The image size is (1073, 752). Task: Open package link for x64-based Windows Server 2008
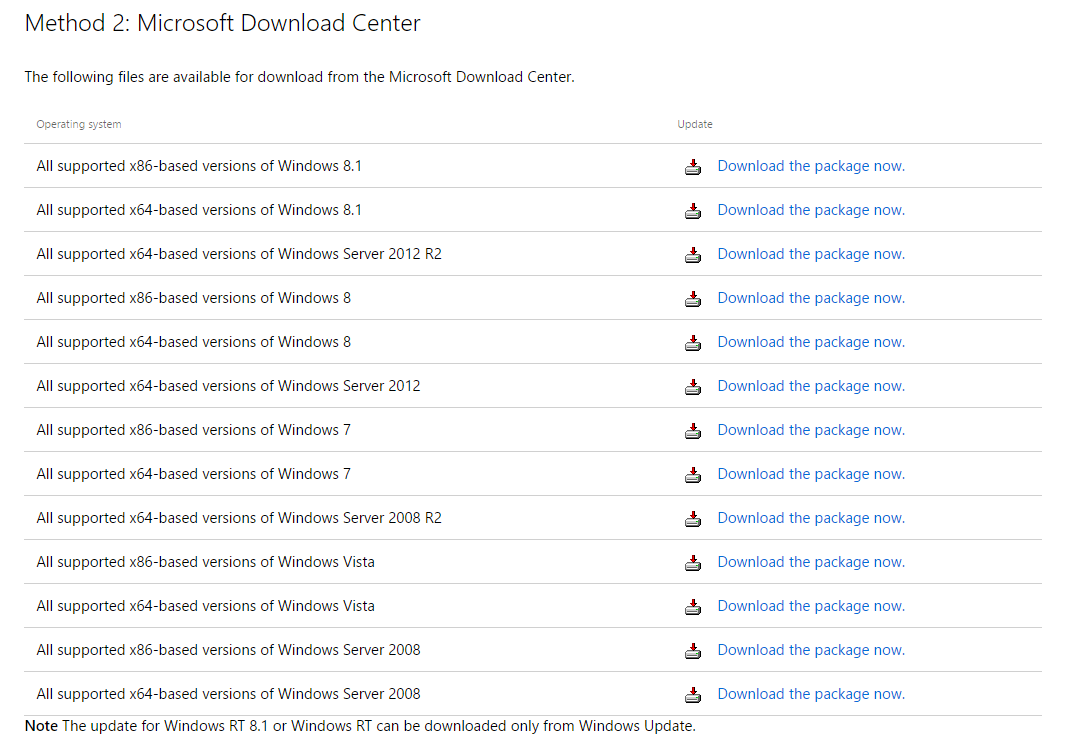point(810,694)
